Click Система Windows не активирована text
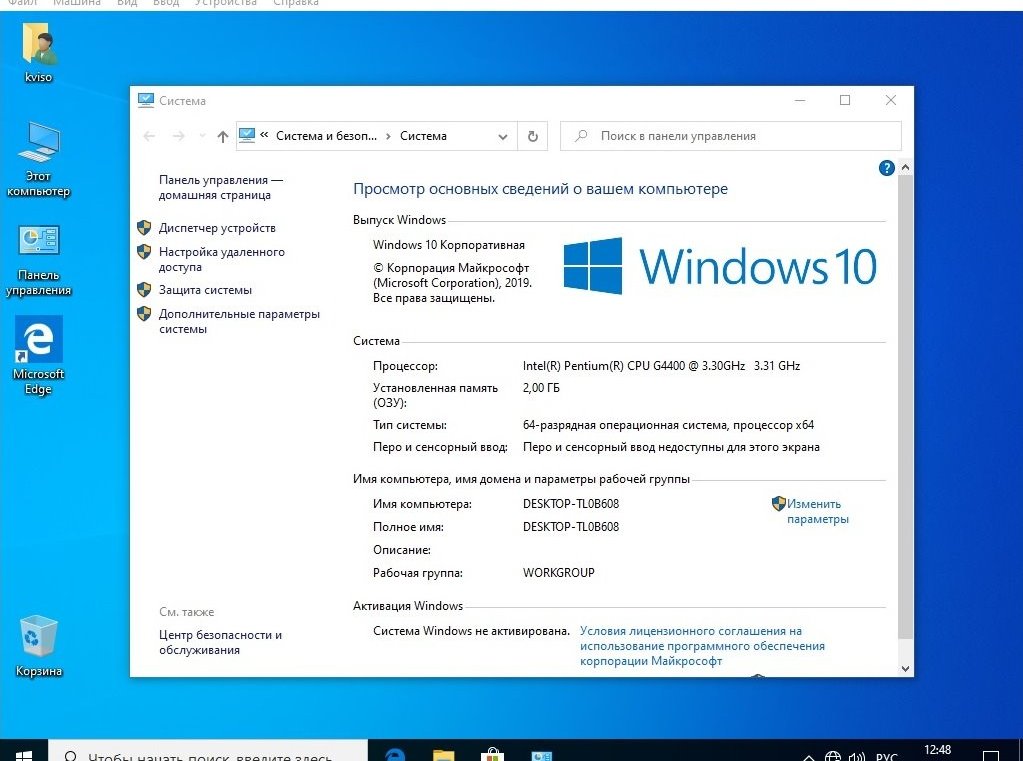1023x761 pixels. click(x=471, y=630)
